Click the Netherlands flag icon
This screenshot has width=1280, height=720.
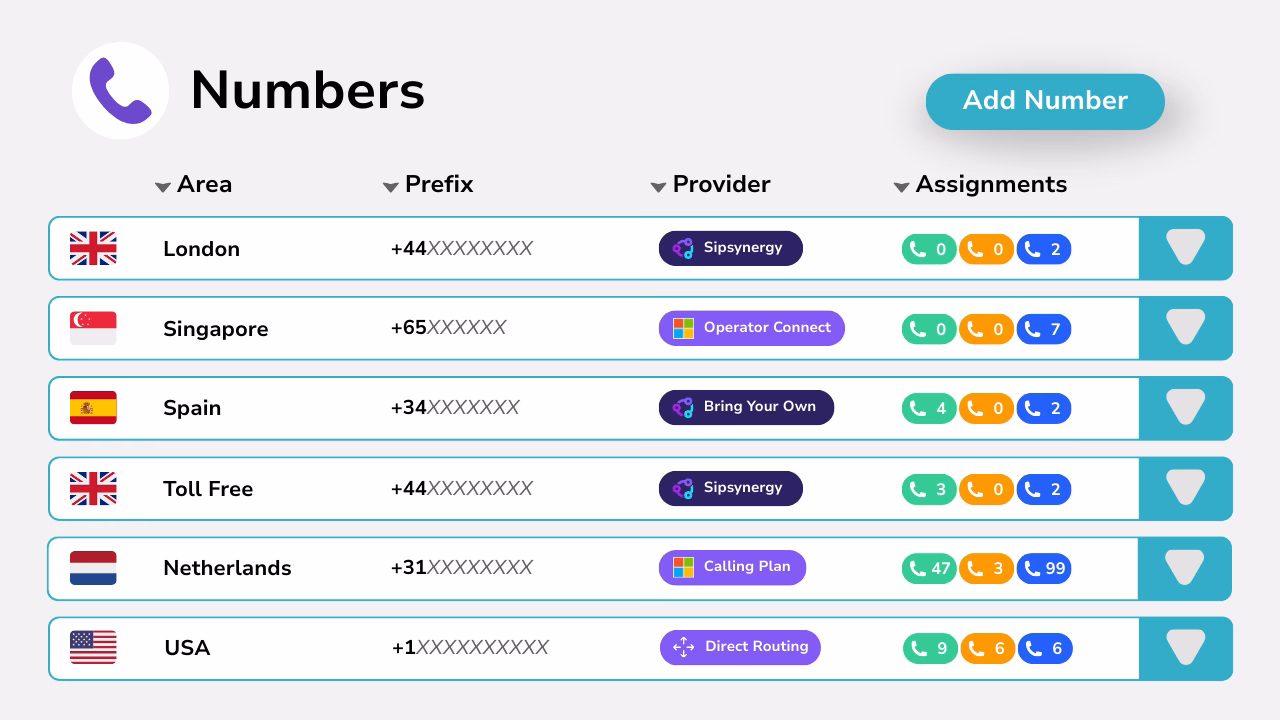[x=93, y=568]
